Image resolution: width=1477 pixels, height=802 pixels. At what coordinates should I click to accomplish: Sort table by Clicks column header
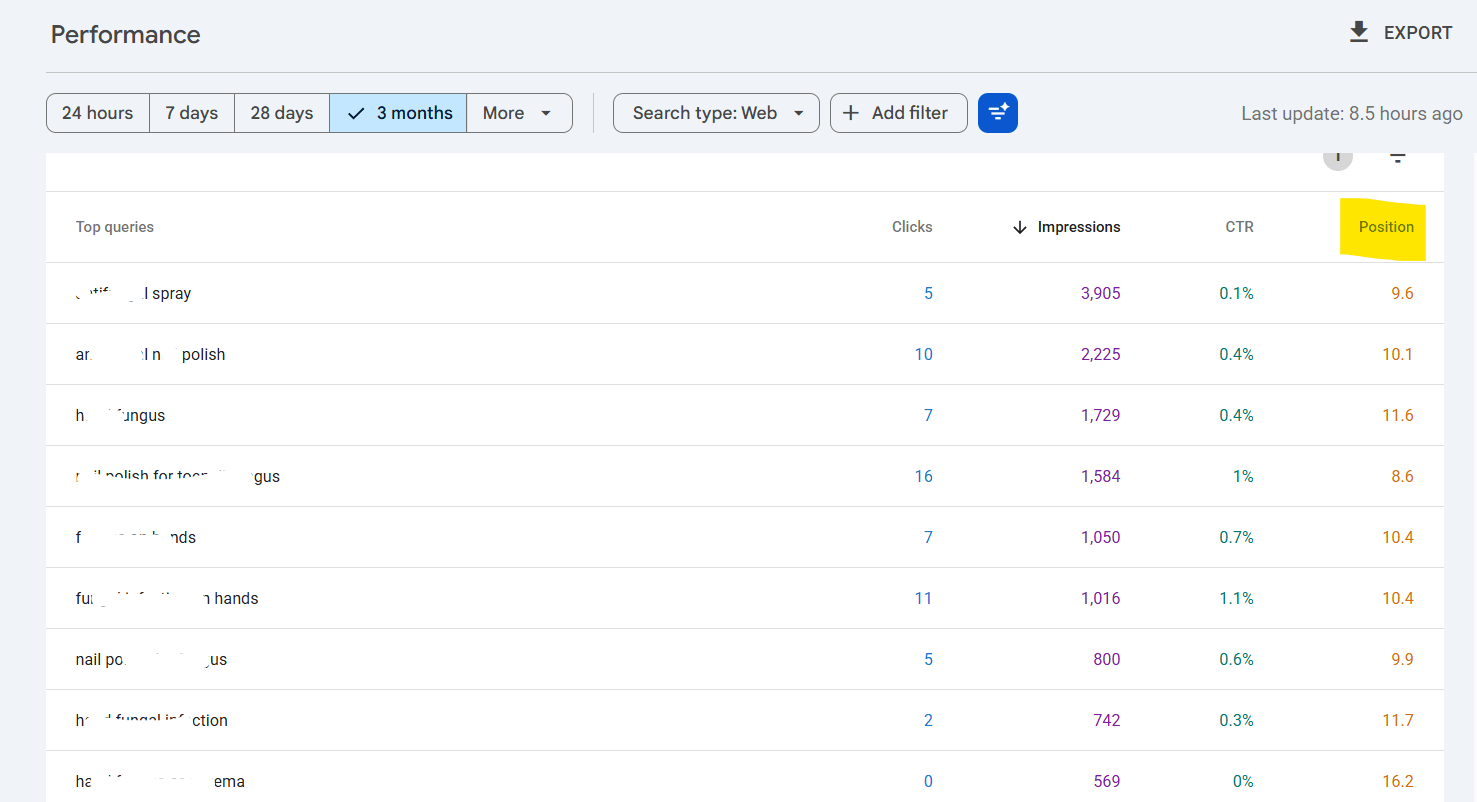[x=912, y=227]
